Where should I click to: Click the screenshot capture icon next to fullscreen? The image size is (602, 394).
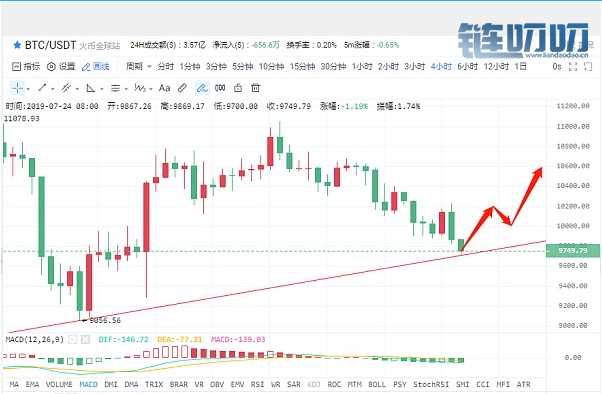click(588, 66)
